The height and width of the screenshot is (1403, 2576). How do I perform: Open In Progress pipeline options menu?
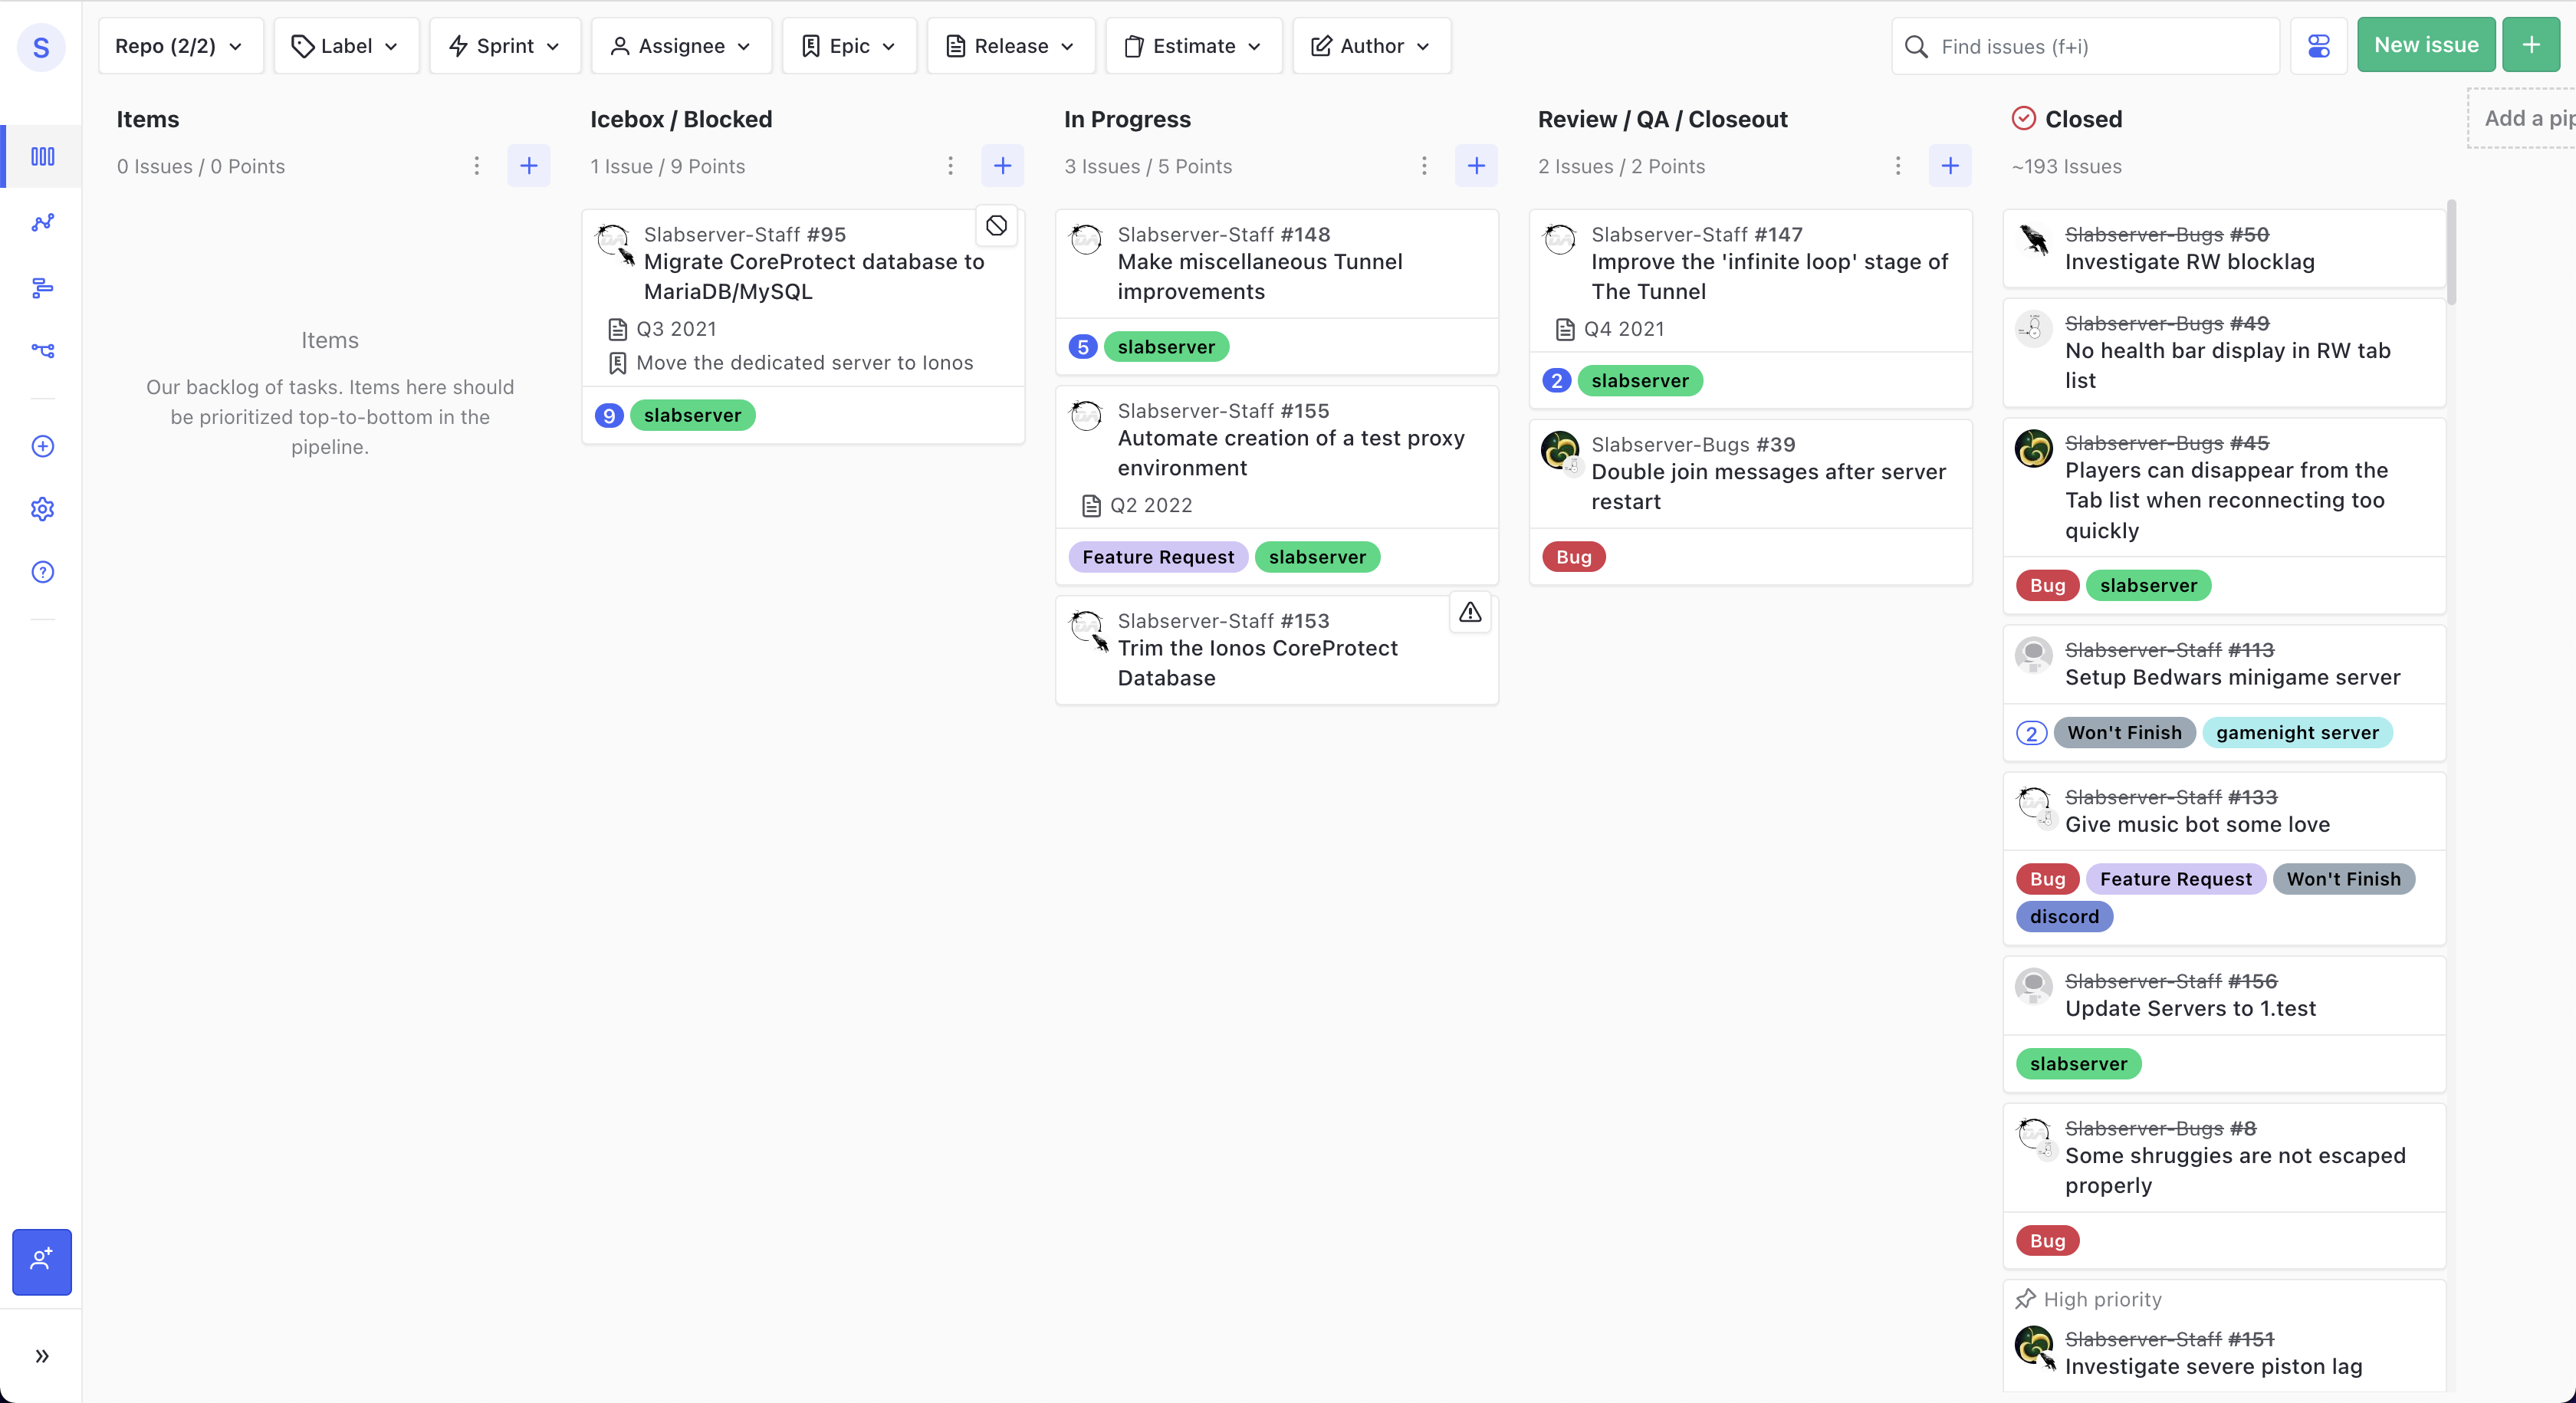[1424, 166]
